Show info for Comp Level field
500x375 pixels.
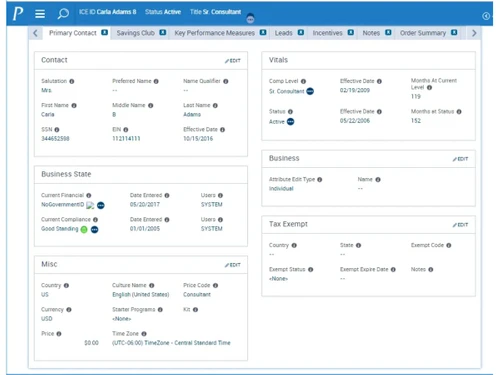(303, 81)
